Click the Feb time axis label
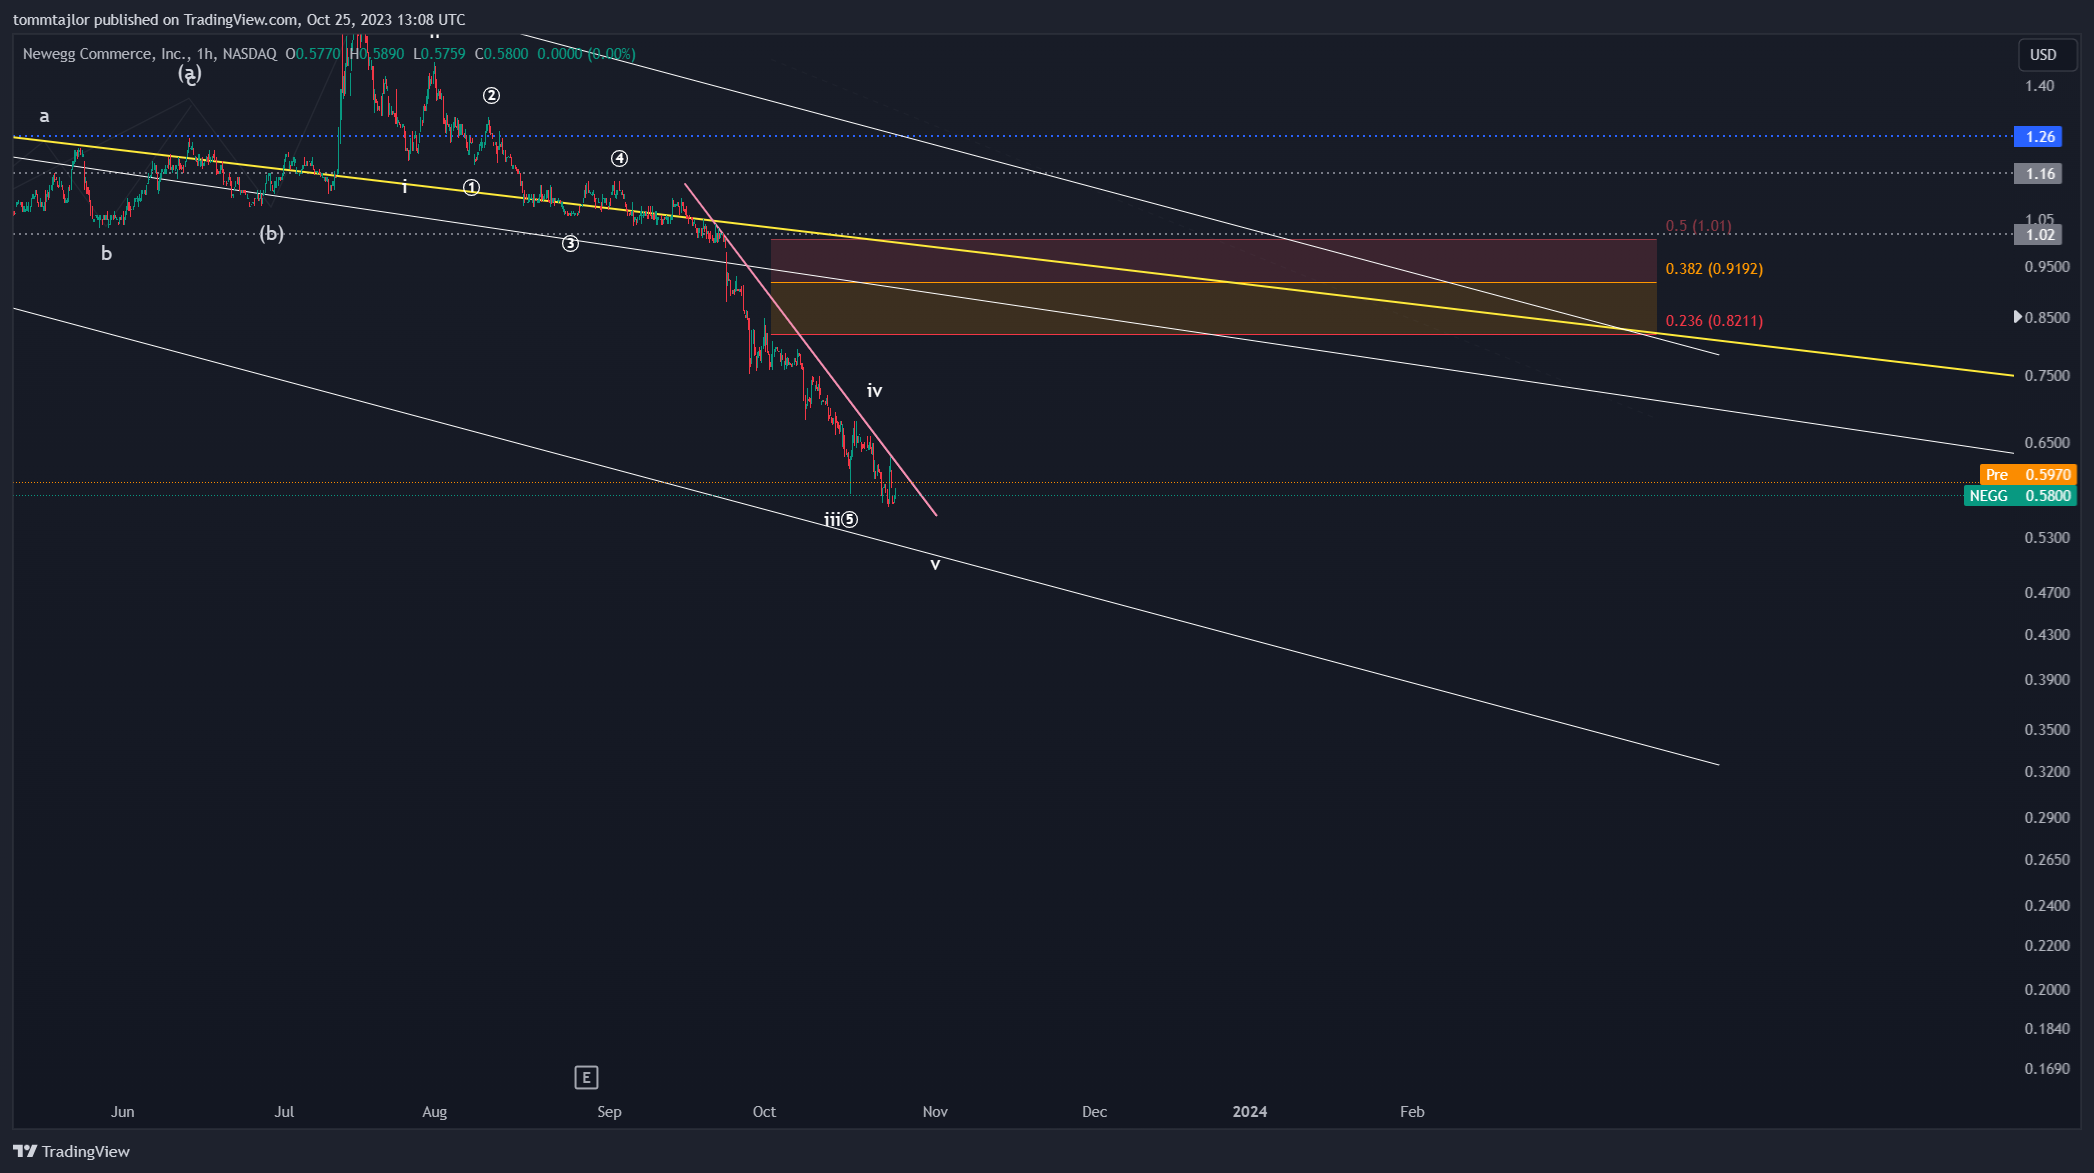The height and width of the screenshot is (1173, 2094). (1412, 1112)
